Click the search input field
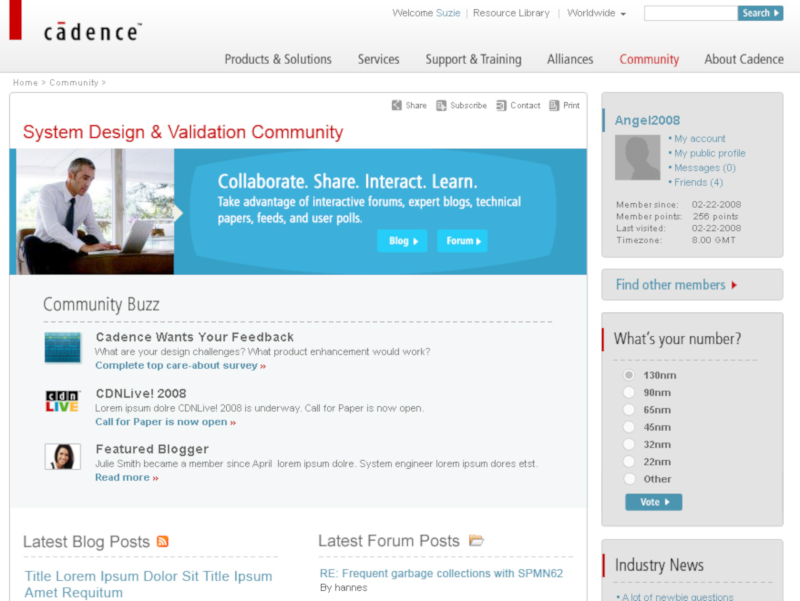800x601 pixels. coord(690,14)
